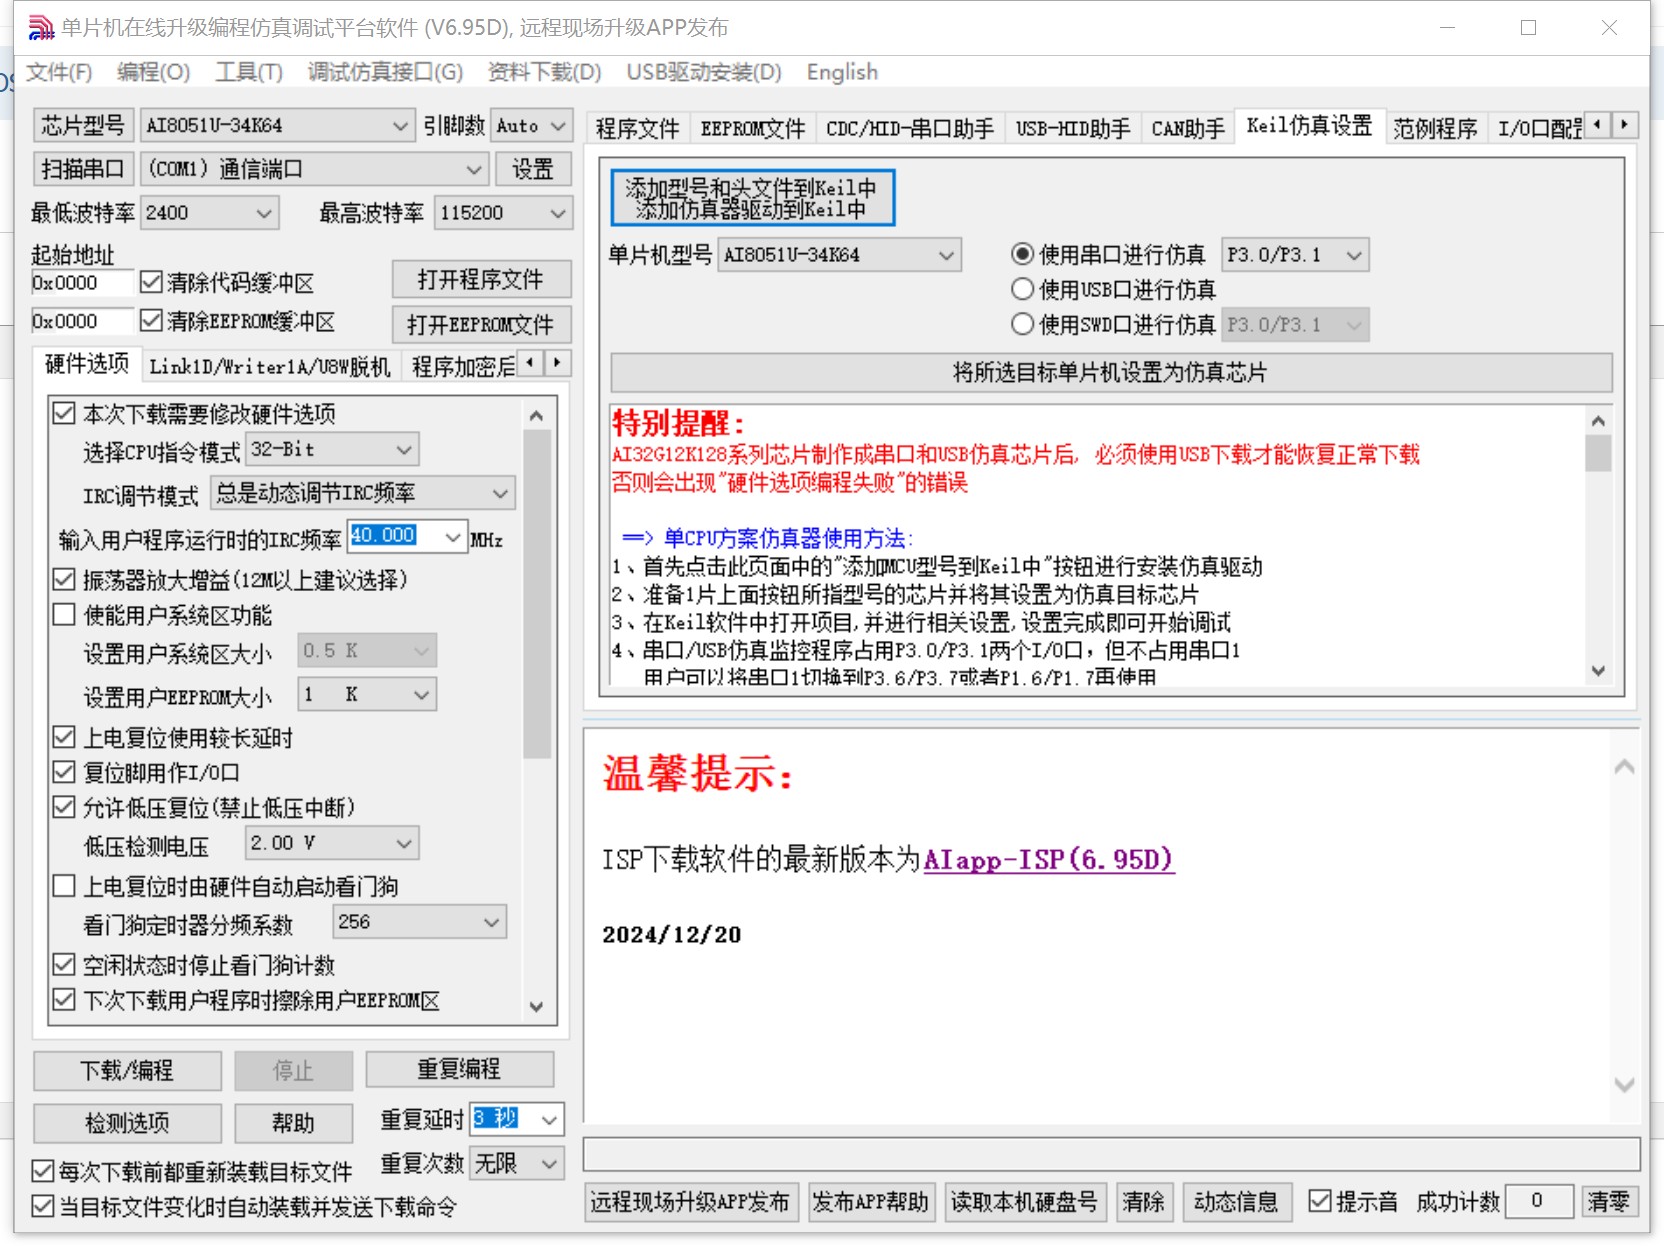Image resolution: width=1664 pixels, height=1246 pixels.
Task: Switch to CAN助手 tab
Action: click(x=1188, y=128)
